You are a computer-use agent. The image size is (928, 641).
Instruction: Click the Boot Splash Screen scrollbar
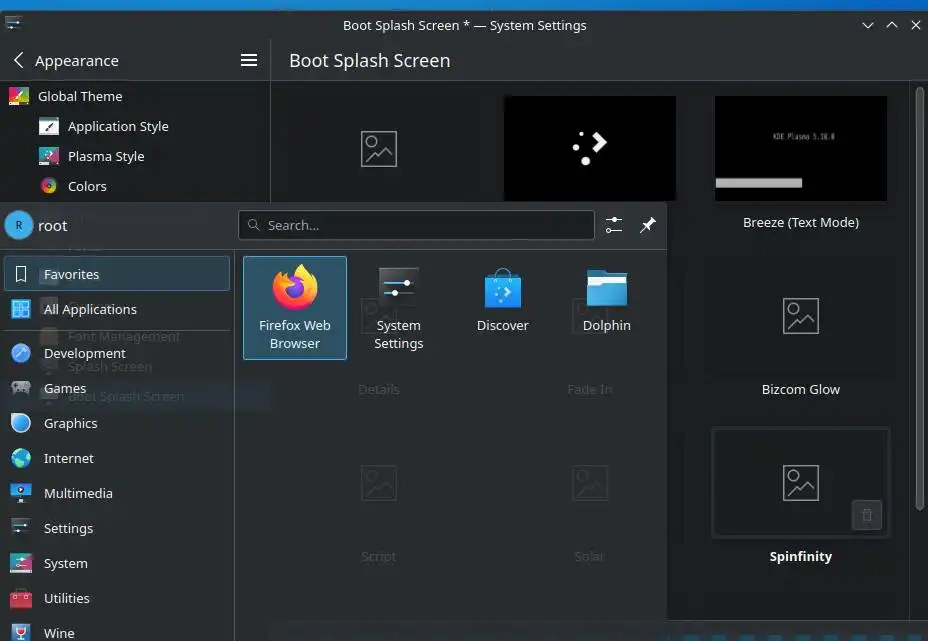click(919, 298)
